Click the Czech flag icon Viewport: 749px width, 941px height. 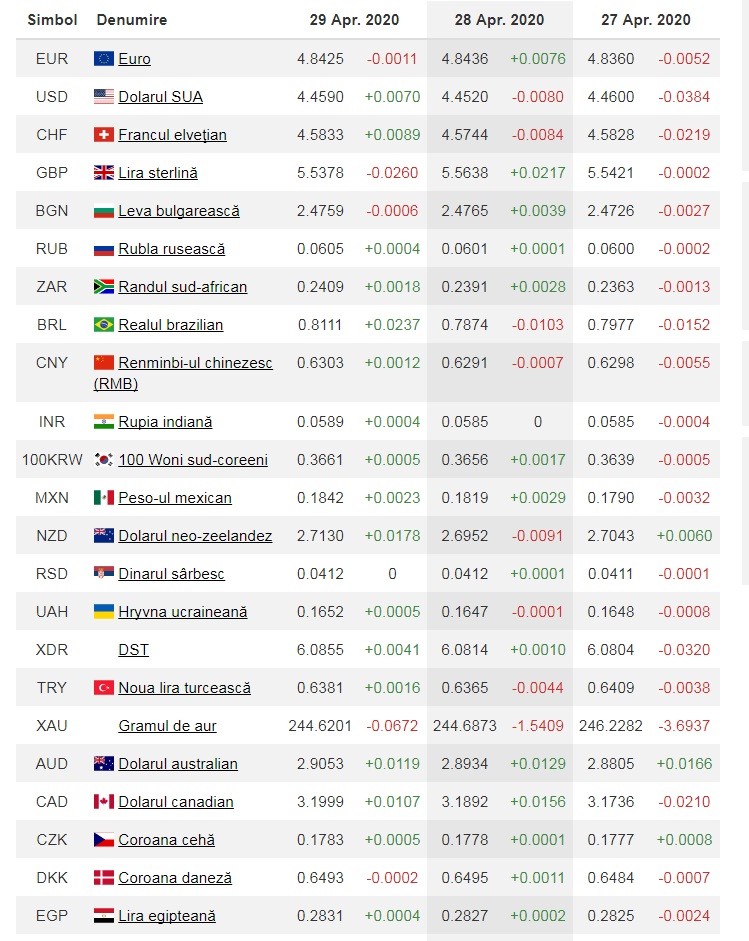click(104, 840)
